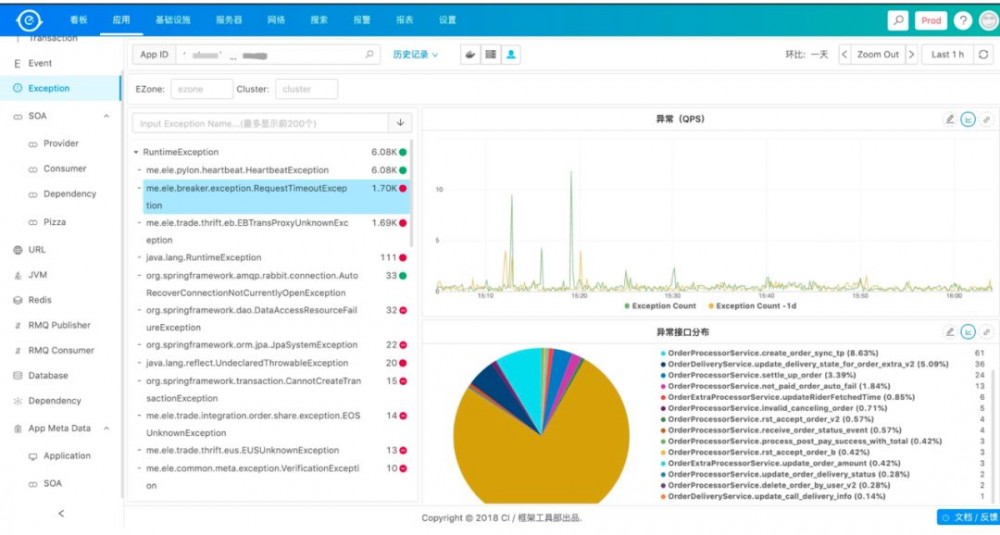This screenshot has width=1000, height=535.
Task: Open the 网络 top menu
Action: [x=276, y=20]
